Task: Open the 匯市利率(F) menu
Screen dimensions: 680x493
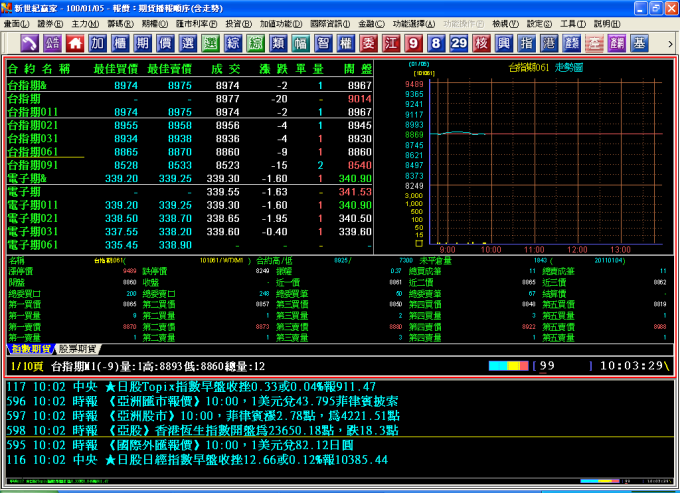Action: tap(196, 24)
